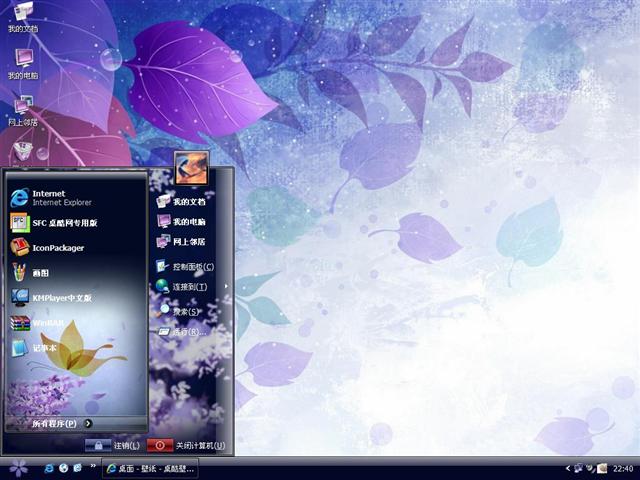Click the flower Start button on the taskbar
The height and width of the screenshot is (480, 640).
pyautogui.click(x=18, y=467)
